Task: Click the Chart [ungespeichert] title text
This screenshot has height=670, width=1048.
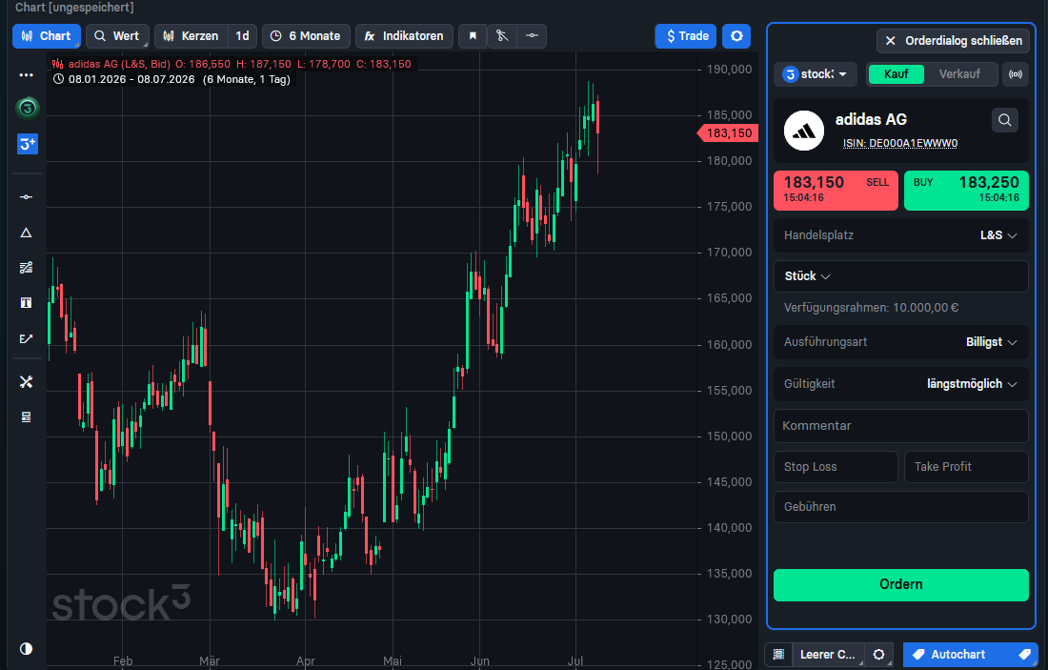Action: 74,7
